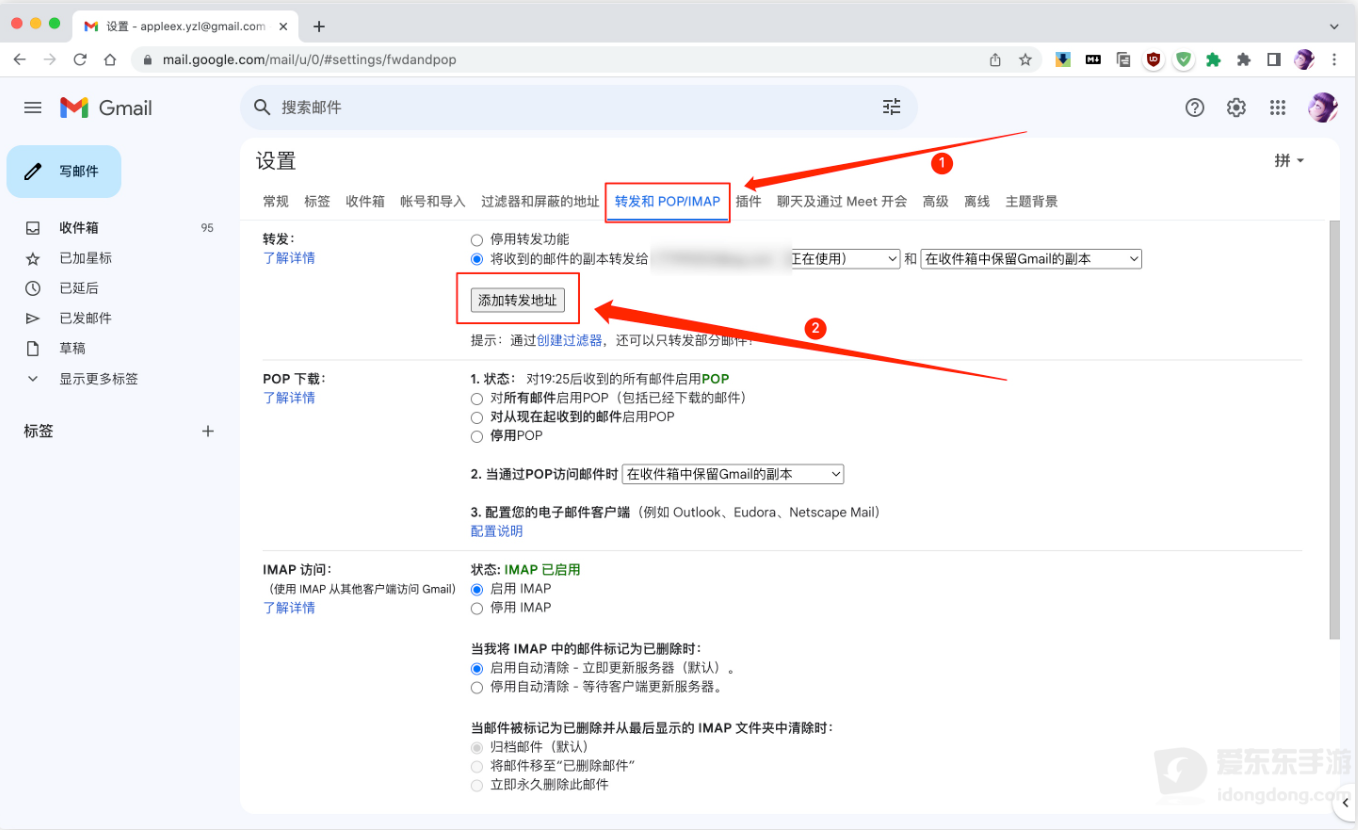This screenshot has width=1358, height=830.
Task: Add a new label with plus icon
Action: [x=208, y=431]
